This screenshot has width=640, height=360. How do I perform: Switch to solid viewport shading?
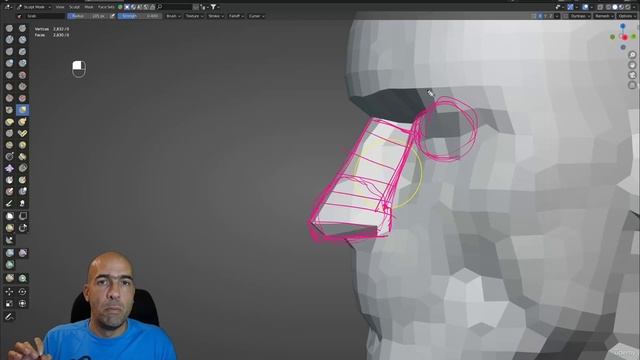tap(615, 7)
